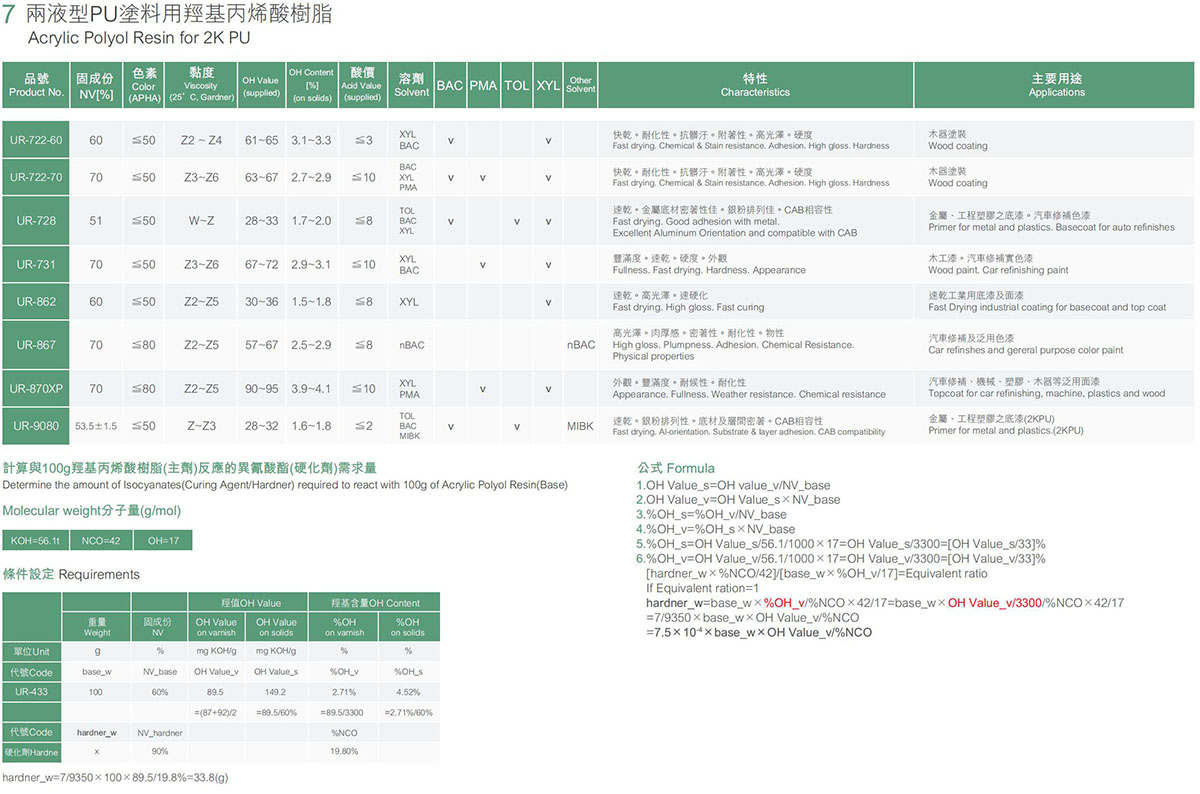This screenshot has width=1200, height=794.
Task: Click the nBAC entry in Other Solvent column
Action: (x=581, y=345)
